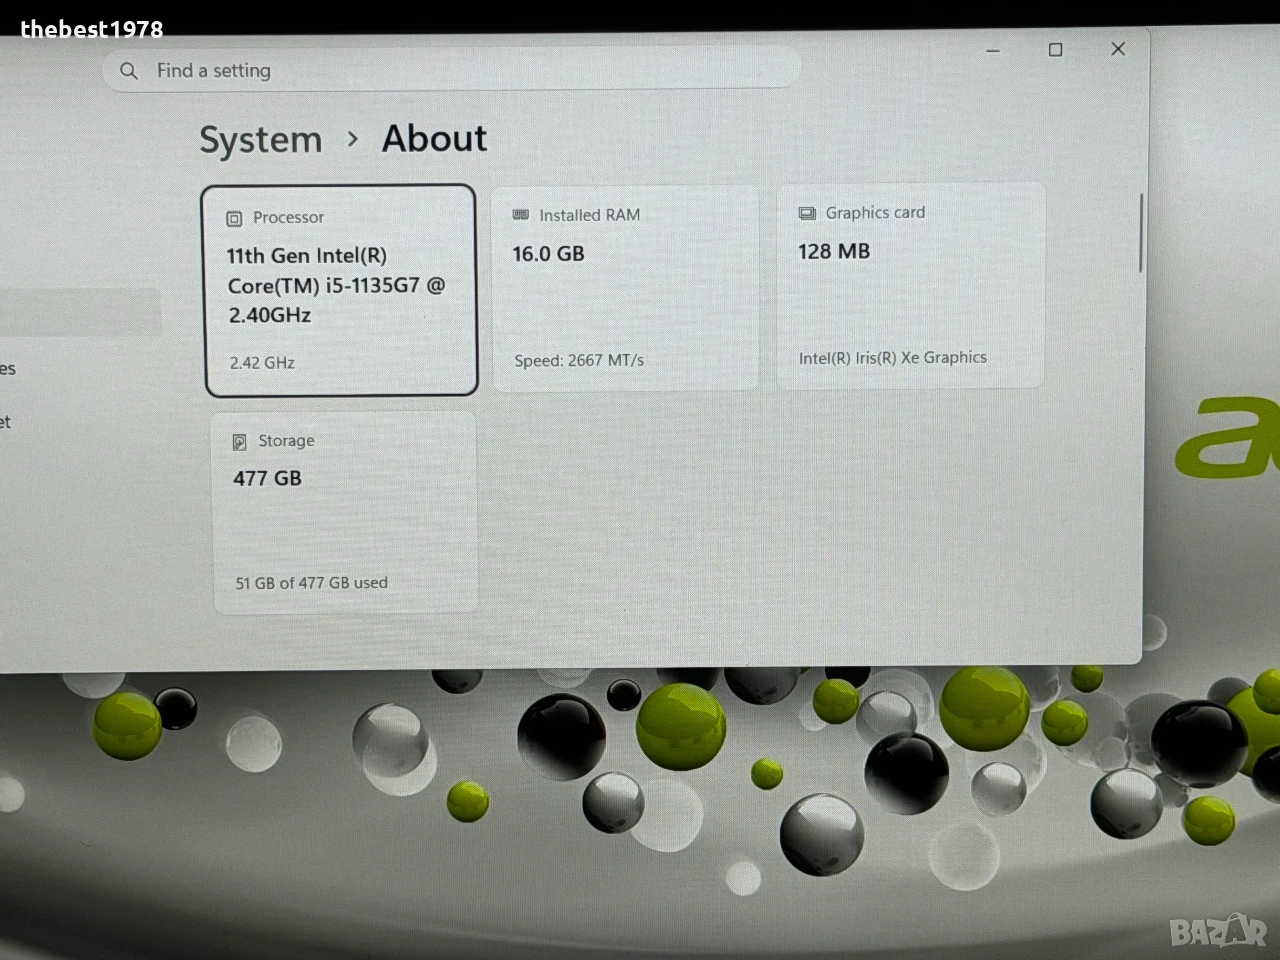Viewport: 1280px width, 960px height.
Task: Minimize the Settings window
Action: (x=993, y=50)
